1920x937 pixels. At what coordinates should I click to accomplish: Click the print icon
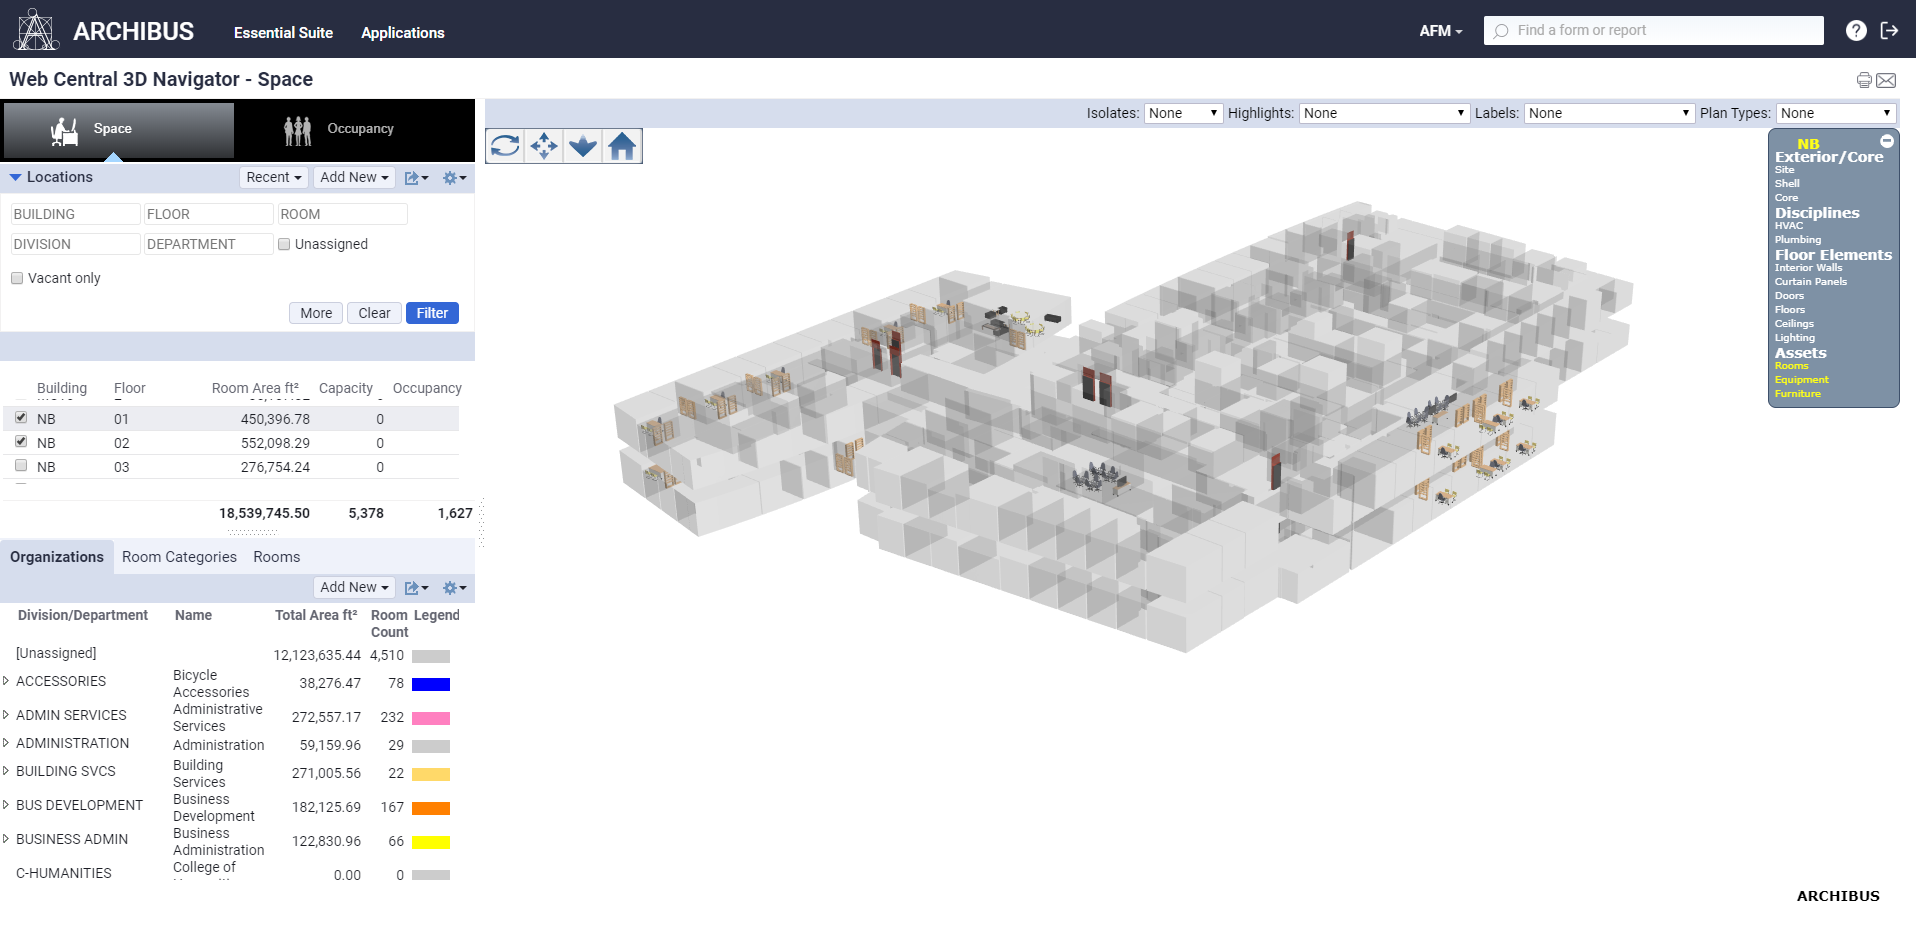[1864, 80]
